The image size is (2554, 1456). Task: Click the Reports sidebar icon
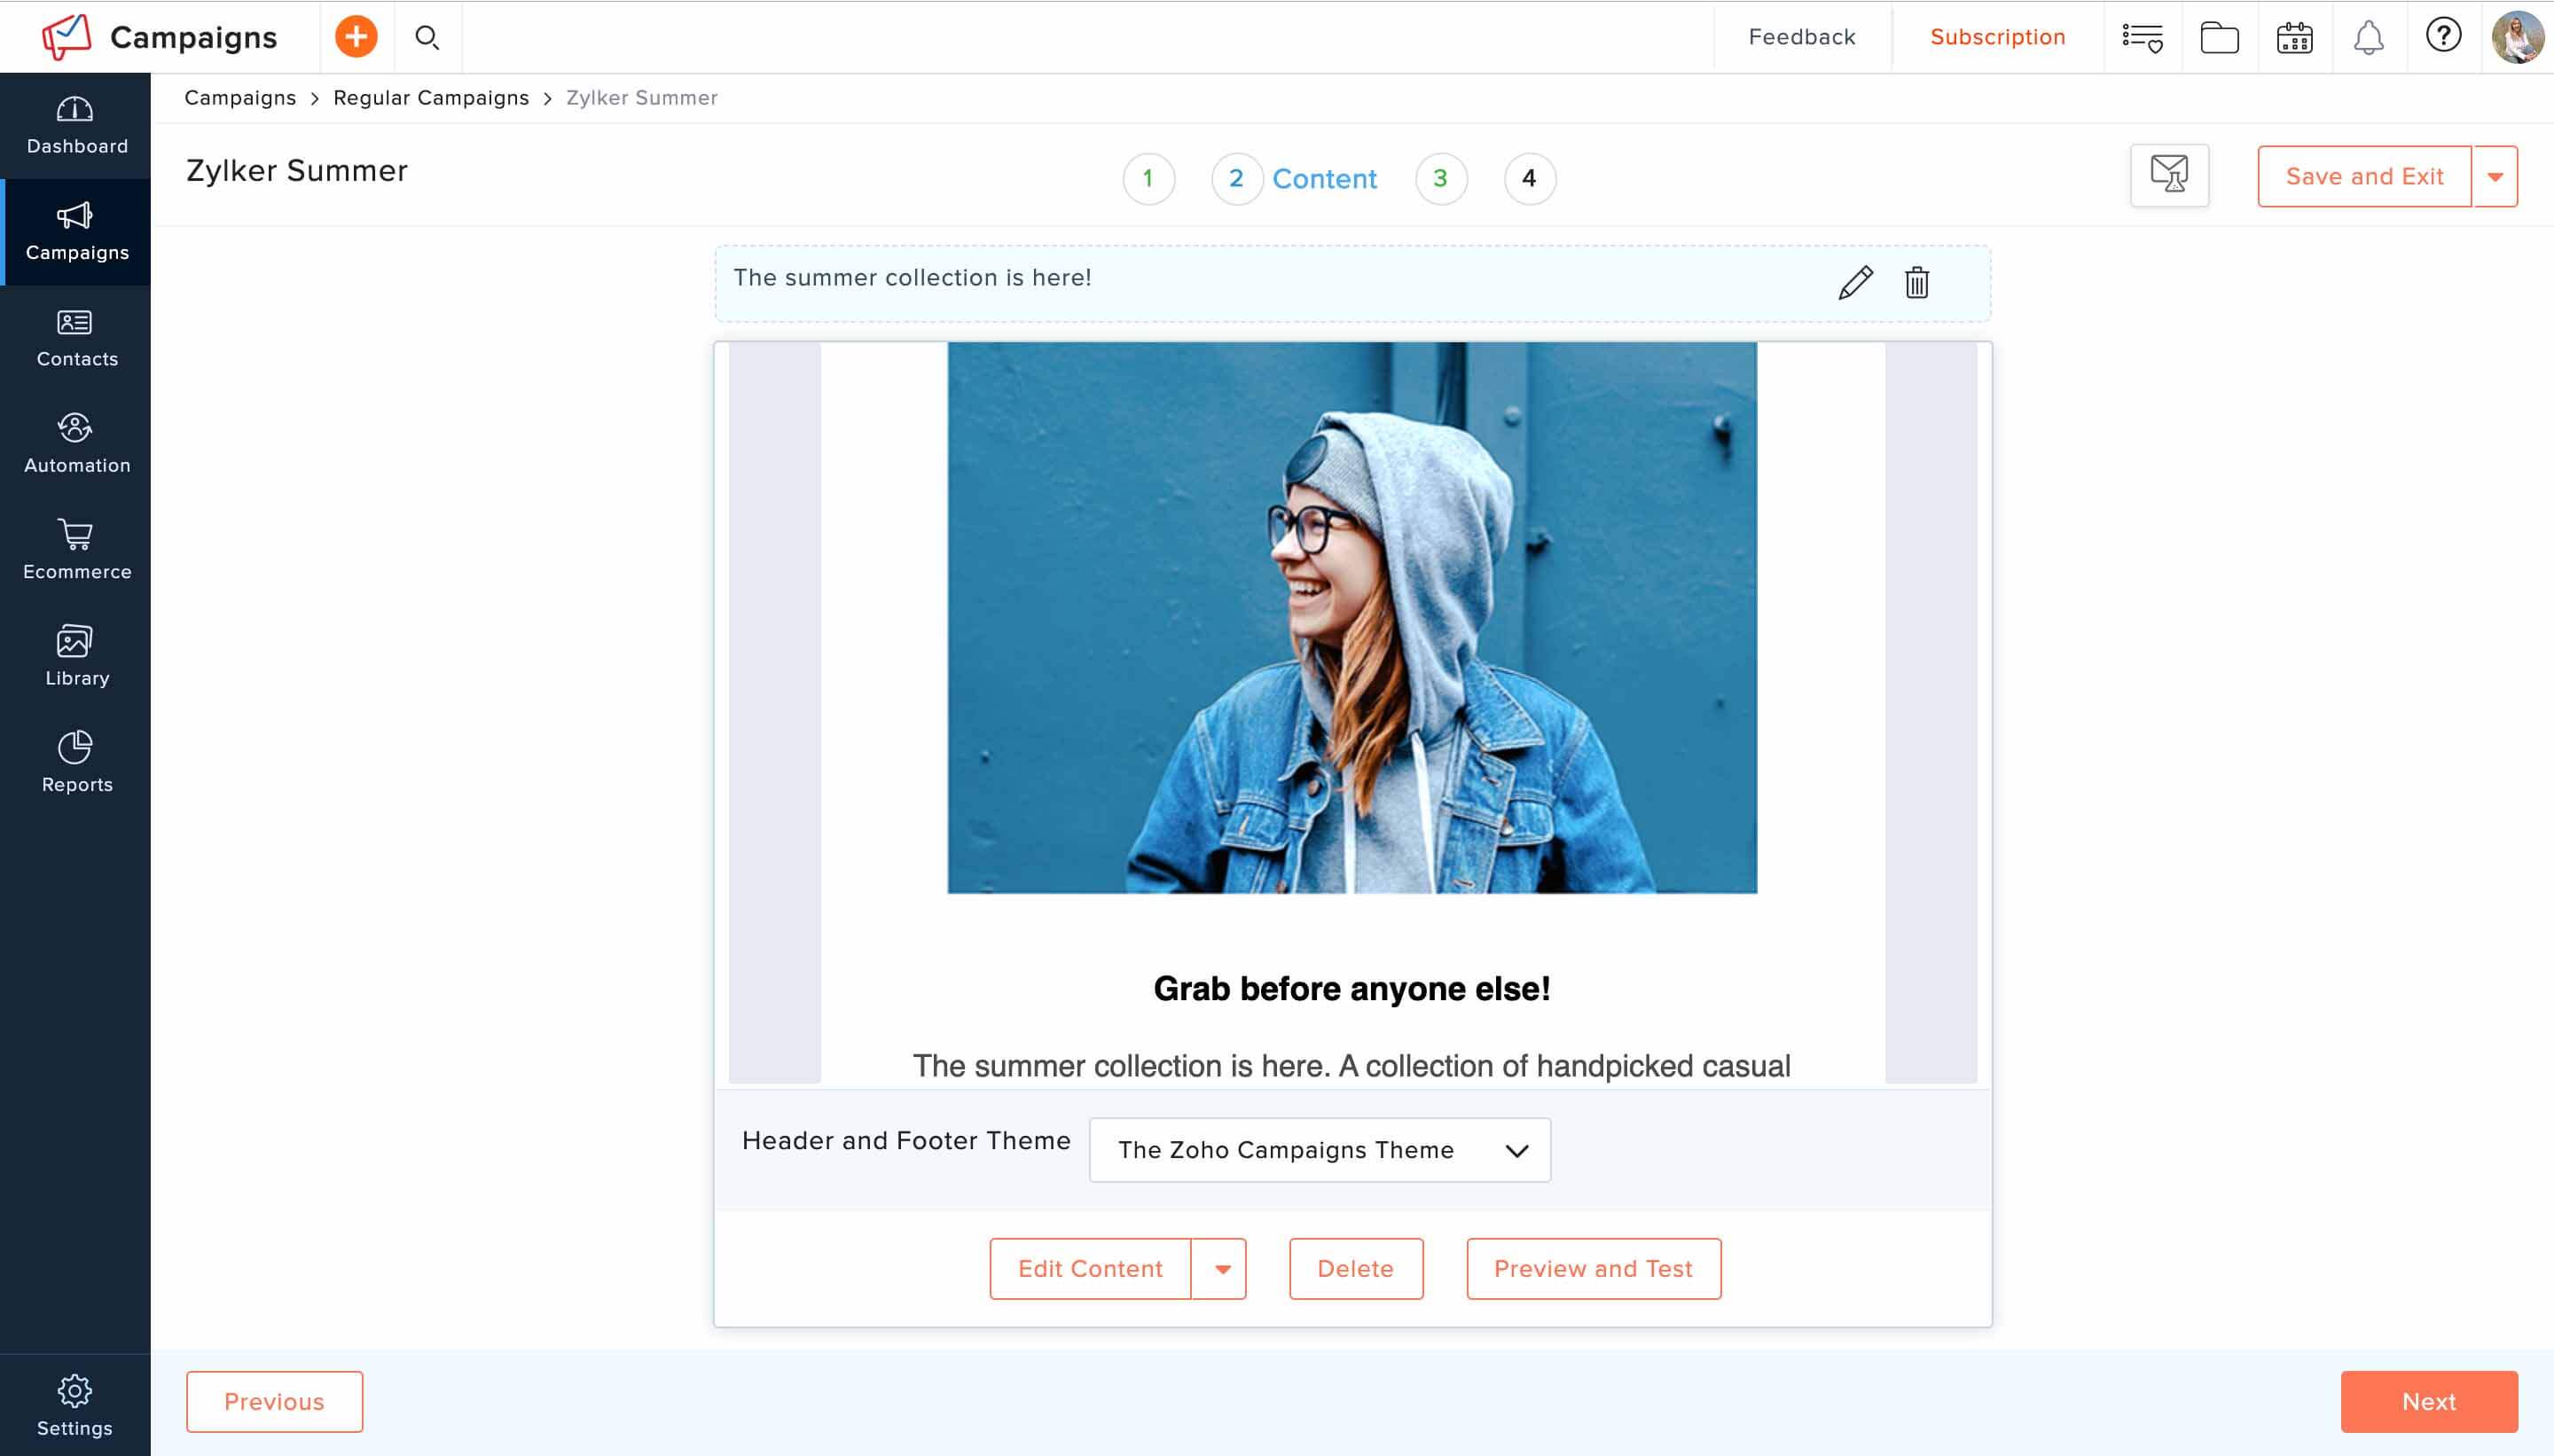75,760
